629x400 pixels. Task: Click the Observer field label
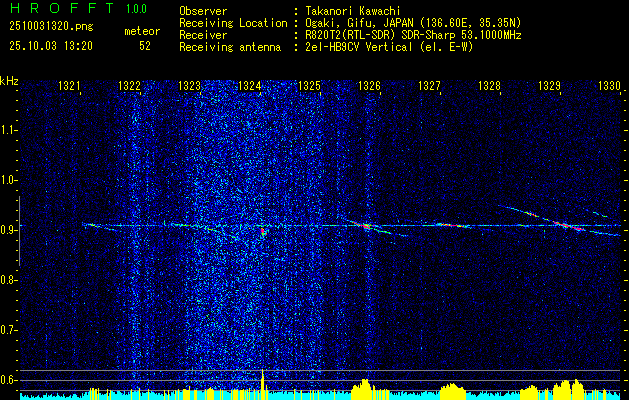[203, 11]
